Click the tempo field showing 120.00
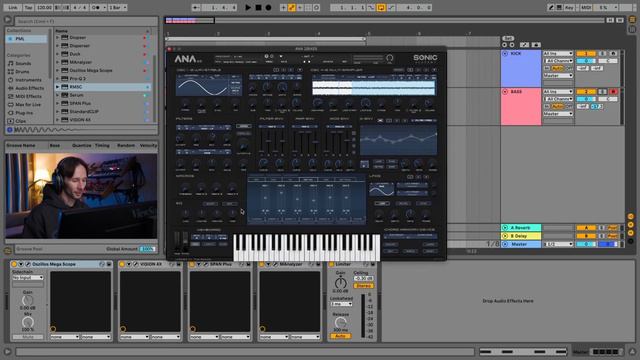 click(44, 7)
